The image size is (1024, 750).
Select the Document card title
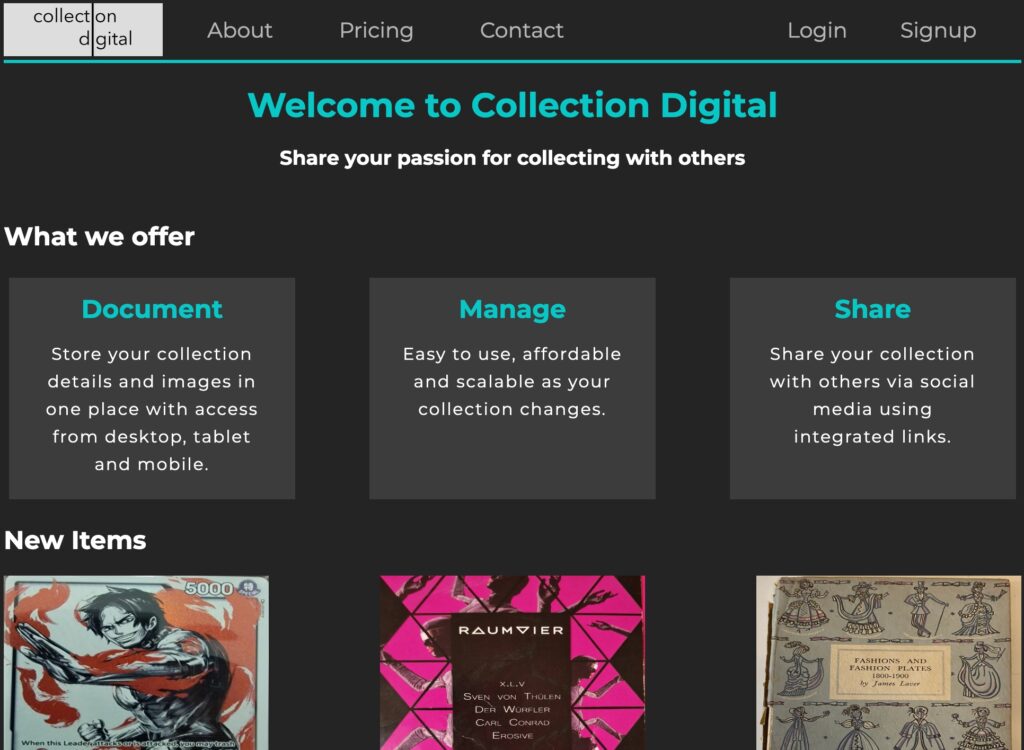click(x=152, y=309)
